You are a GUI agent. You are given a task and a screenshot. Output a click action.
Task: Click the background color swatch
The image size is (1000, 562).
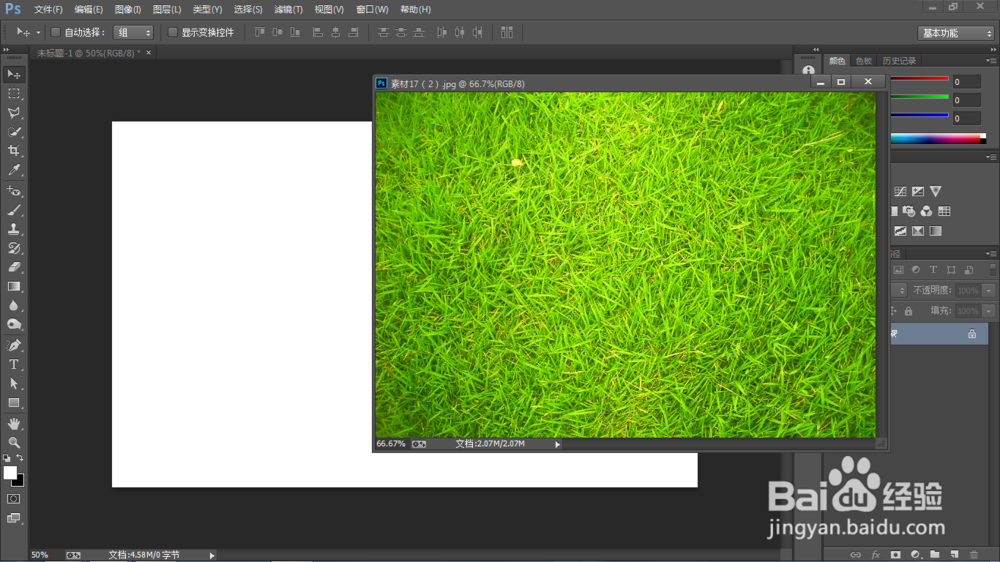(20, 482)
